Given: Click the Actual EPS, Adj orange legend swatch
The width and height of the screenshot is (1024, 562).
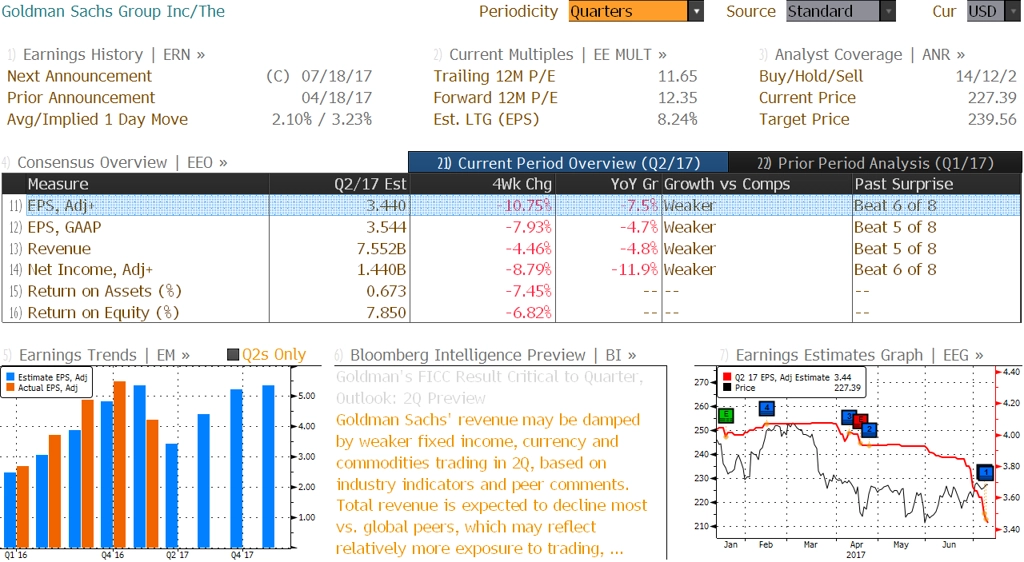Looking at the screenshot, I should 10,388.
